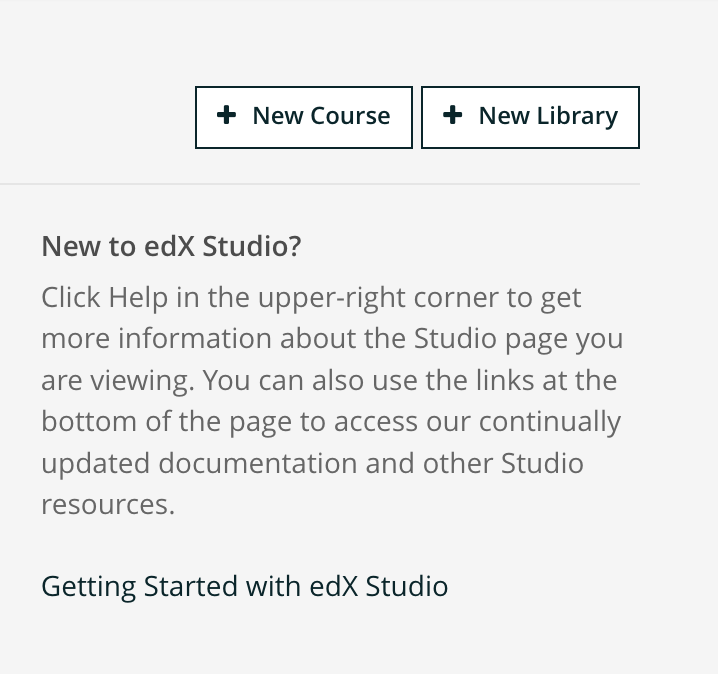Click the horizontal divider below the buttons
This screenshot has width=718, height=674.
click(320, 184)
